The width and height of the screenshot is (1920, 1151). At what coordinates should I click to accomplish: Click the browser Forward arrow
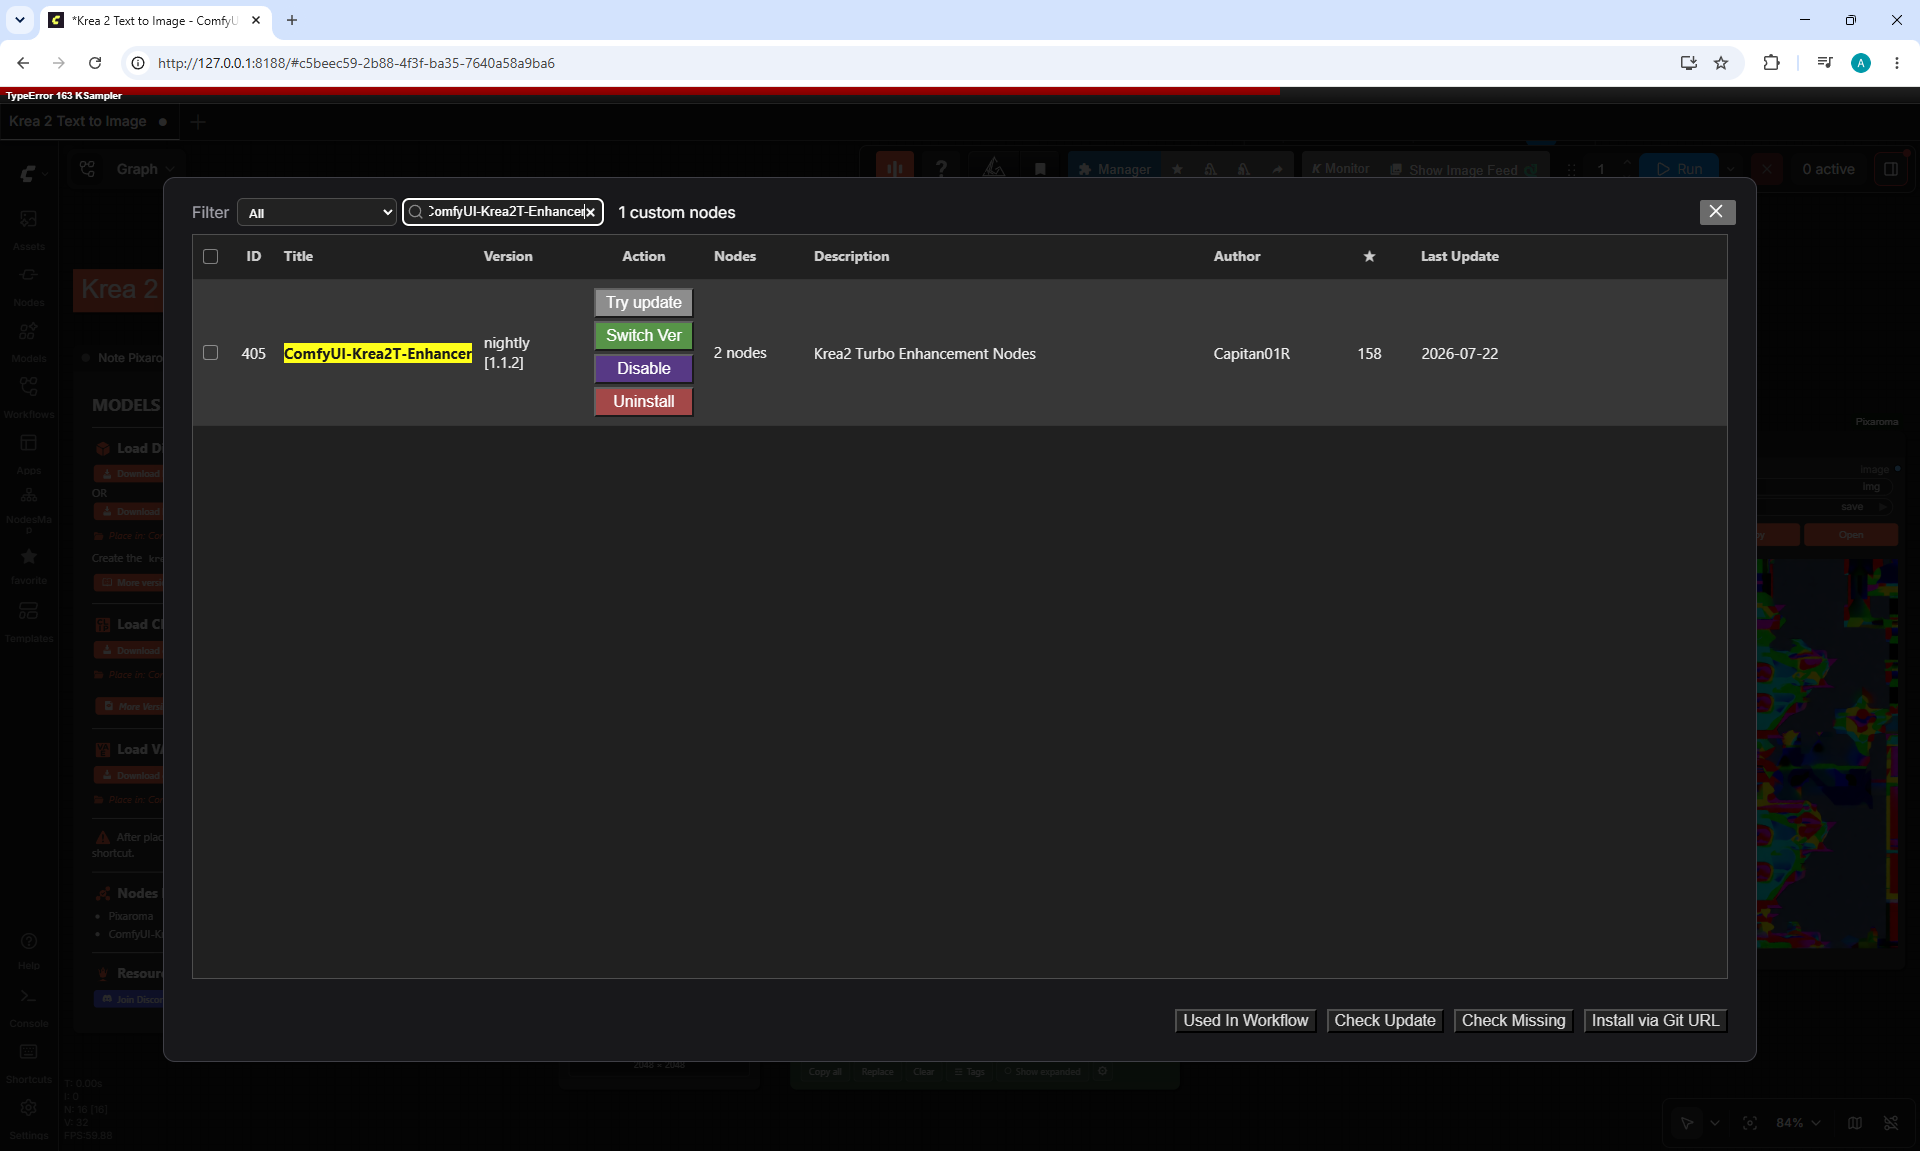pos(59,63)
